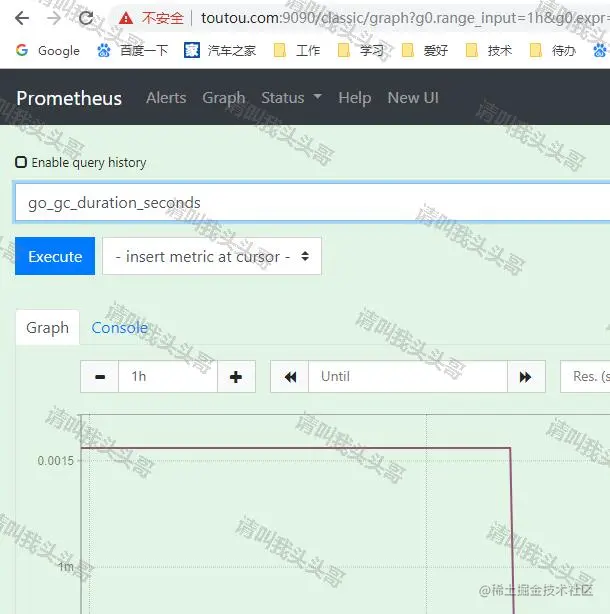This screenshot has width=610, height=614.
Task: Open the Graph nav item
Action: coord(224,98)
